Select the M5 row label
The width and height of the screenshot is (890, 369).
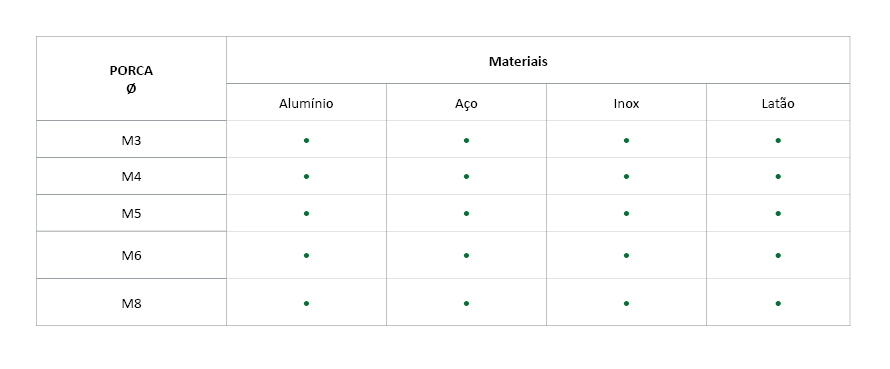click(132, 213)
